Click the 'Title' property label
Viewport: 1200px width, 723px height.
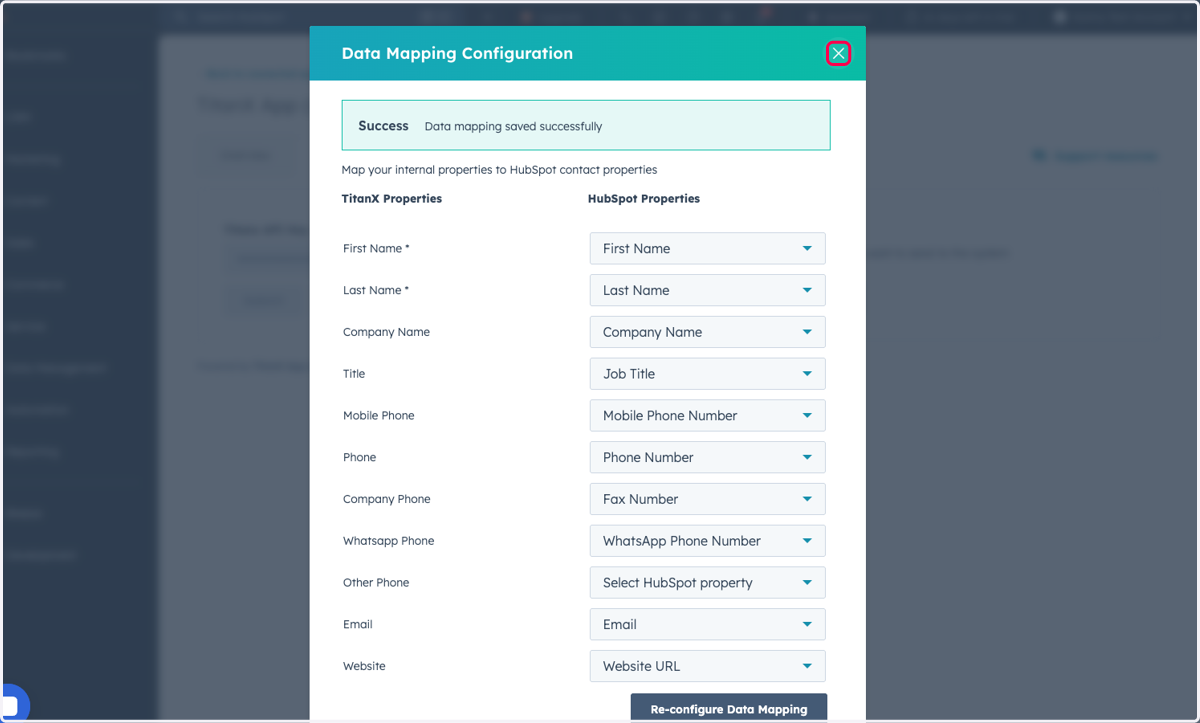(354, 374)
